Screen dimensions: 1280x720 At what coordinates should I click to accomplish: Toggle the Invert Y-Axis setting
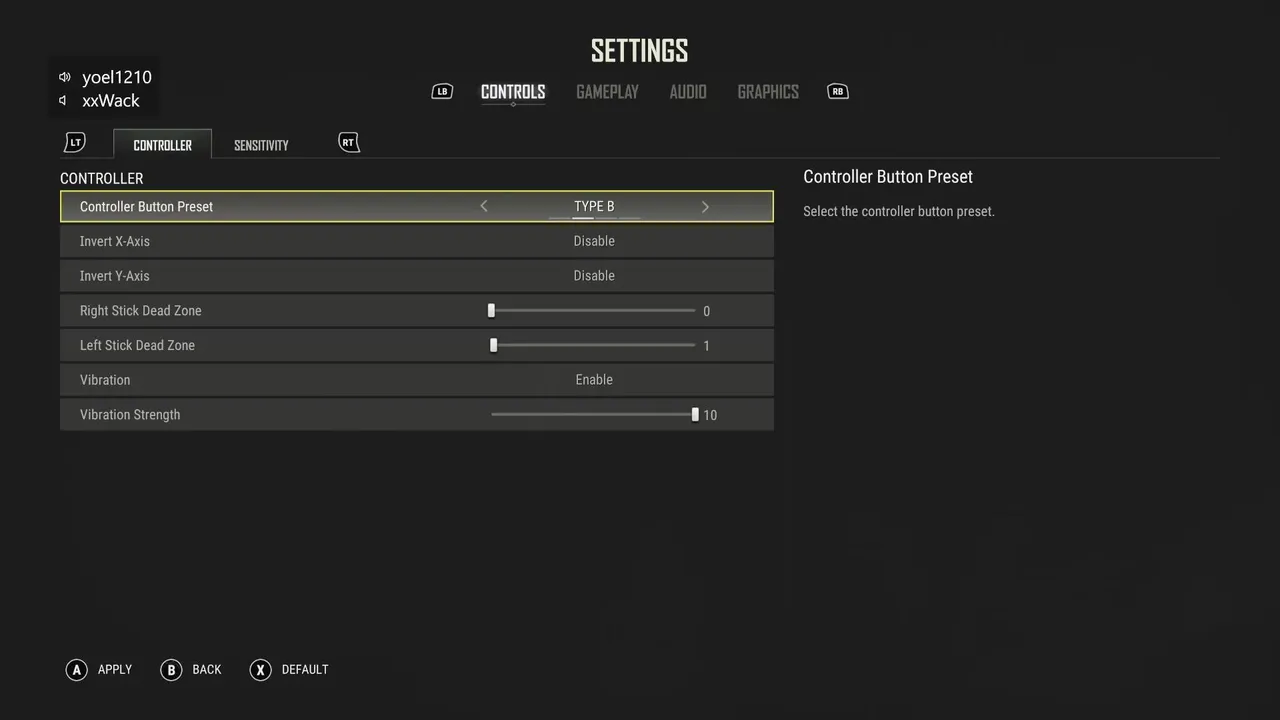[x=594, y=276]
